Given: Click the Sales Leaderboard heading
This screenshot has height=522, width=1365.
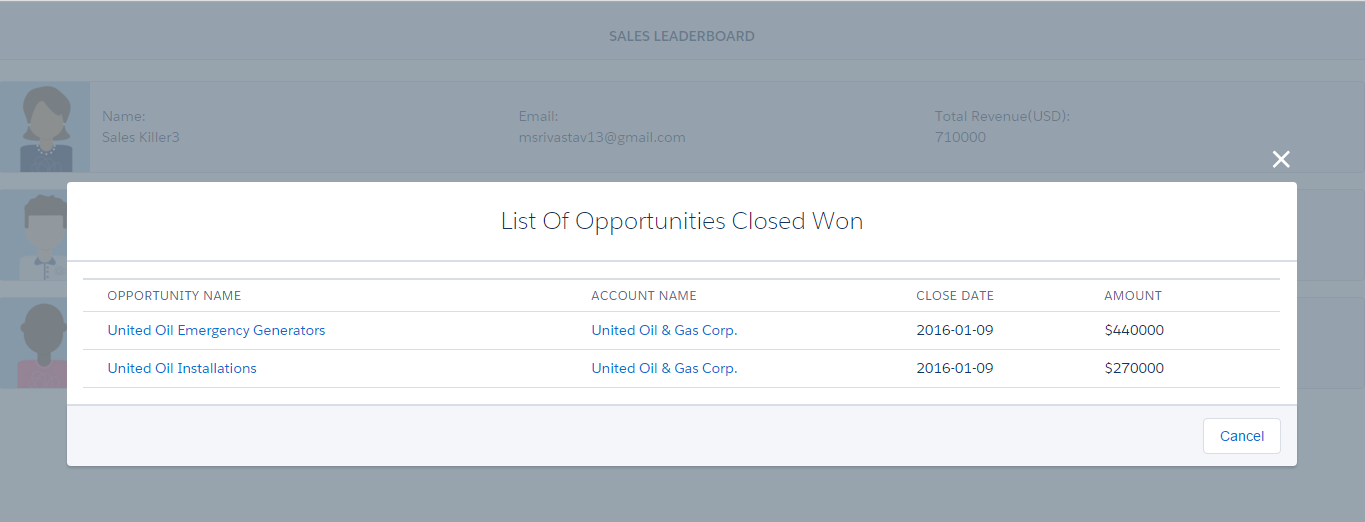Looking at the screenshot, I should click(x=682, y=36).
